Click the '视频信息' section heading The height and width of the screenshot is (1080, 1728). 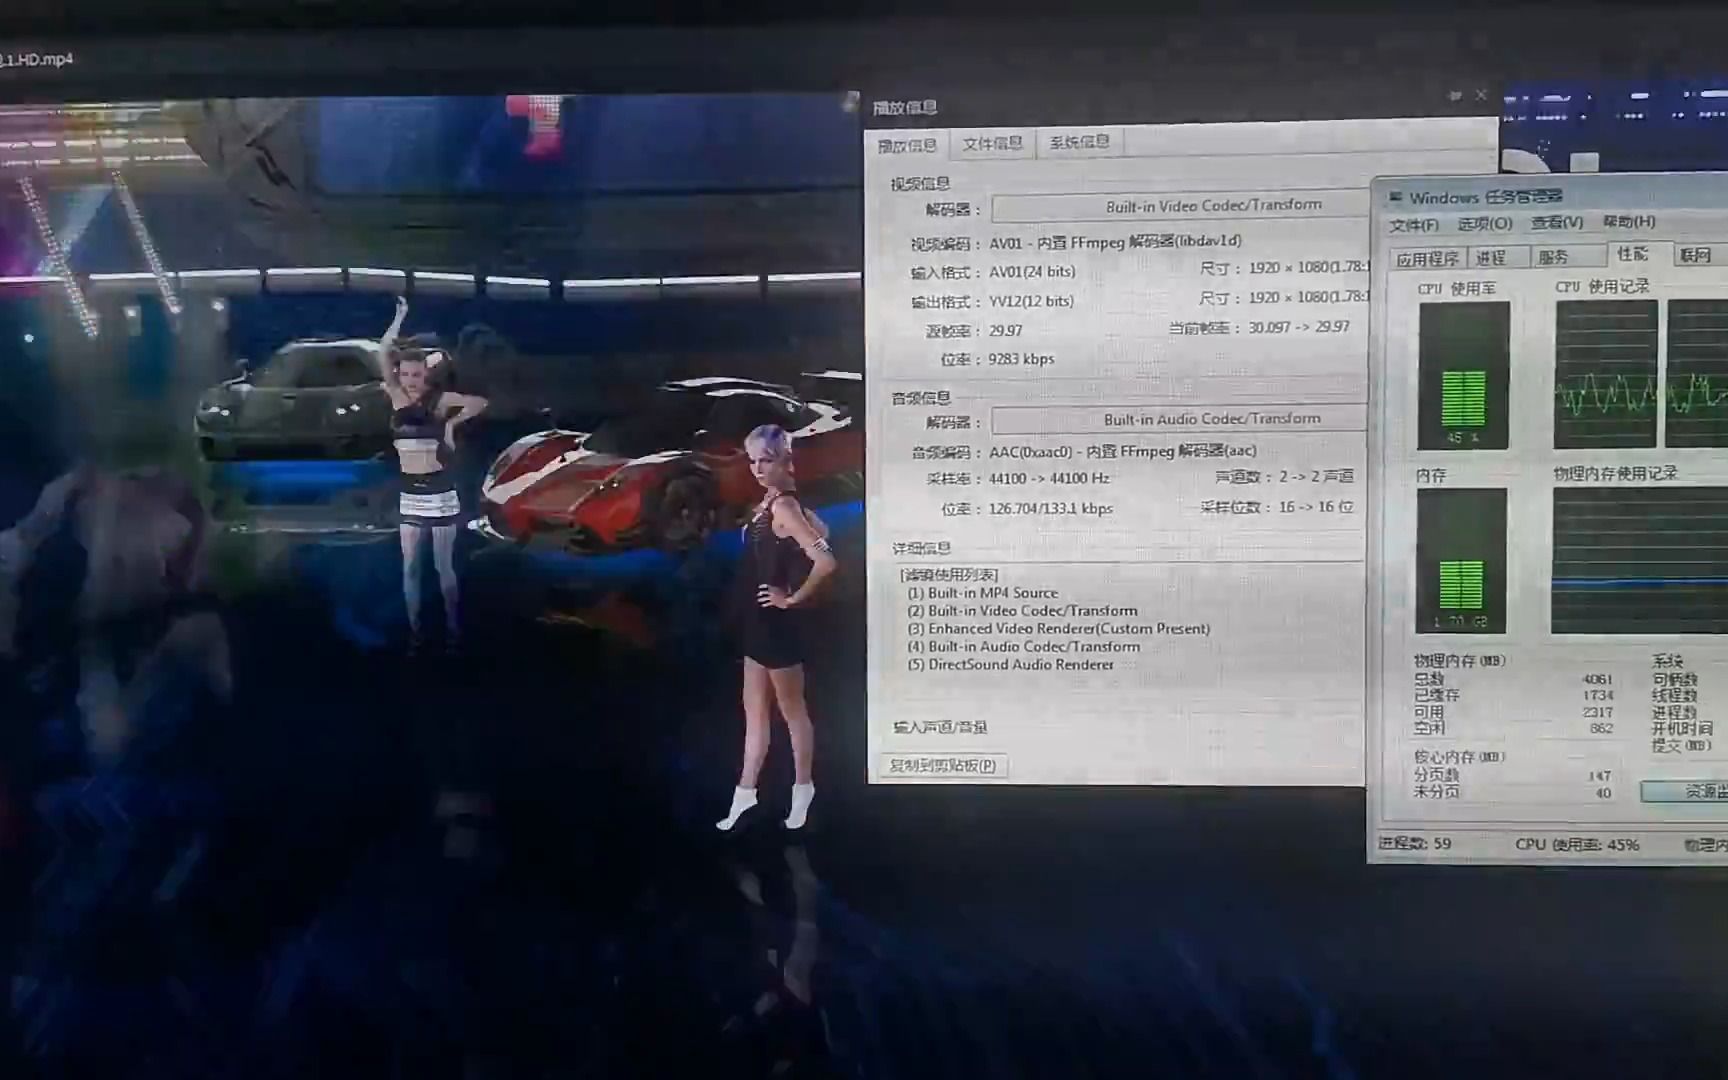point(920,184)
